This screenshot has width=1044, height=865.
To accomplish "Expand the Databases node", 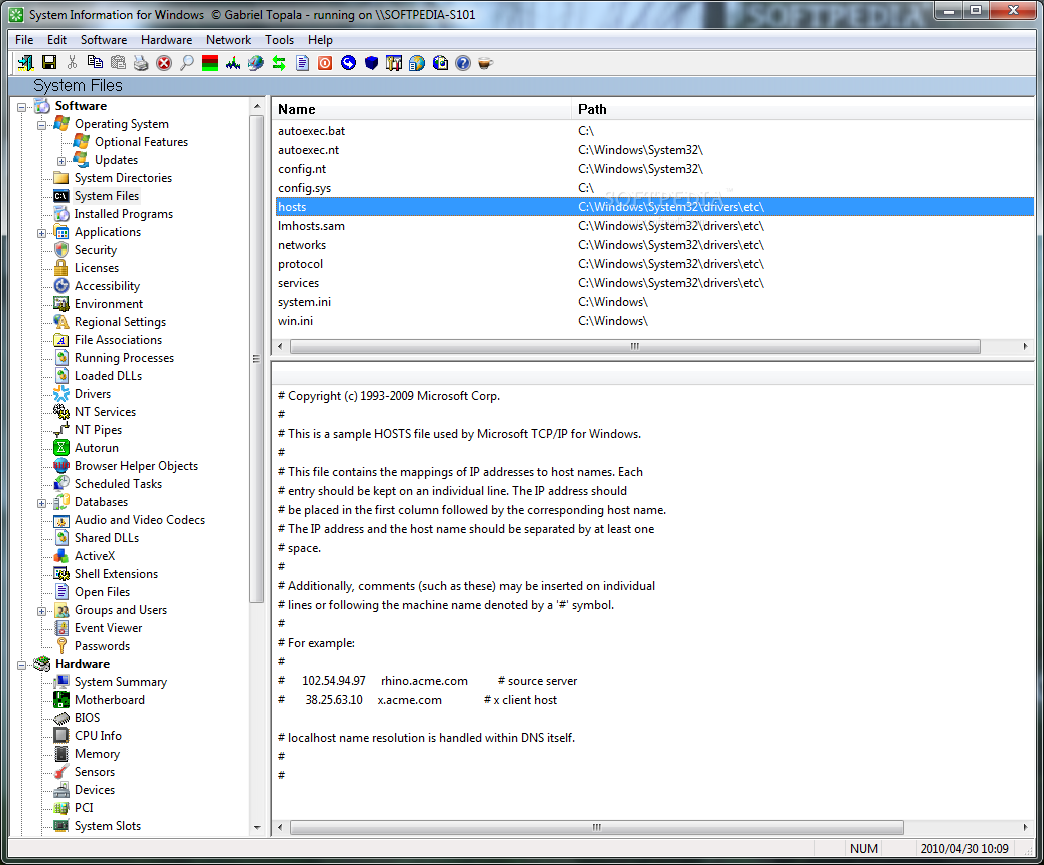I will (x=41, y=502).
